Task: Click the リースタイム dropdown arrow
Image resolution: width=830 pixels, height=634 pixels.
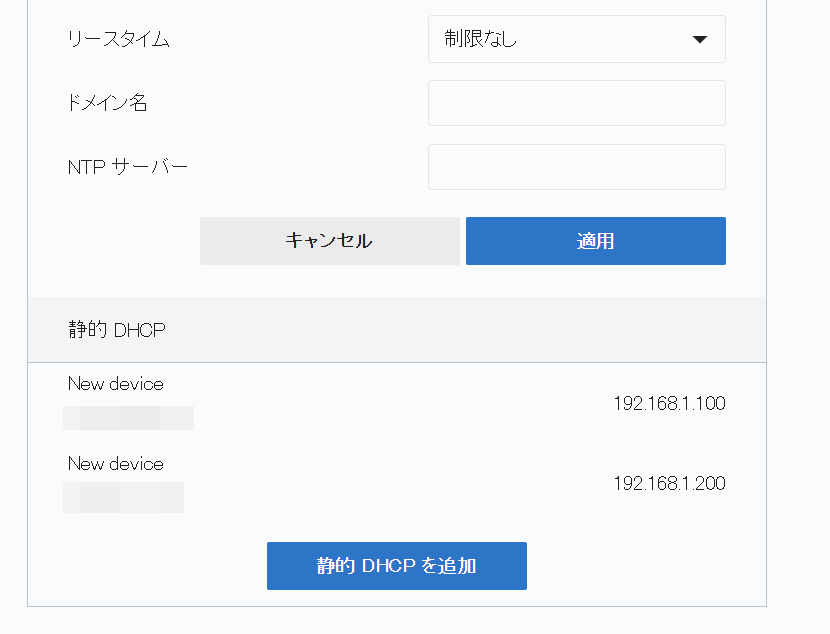Action: [x=700, y=40]
